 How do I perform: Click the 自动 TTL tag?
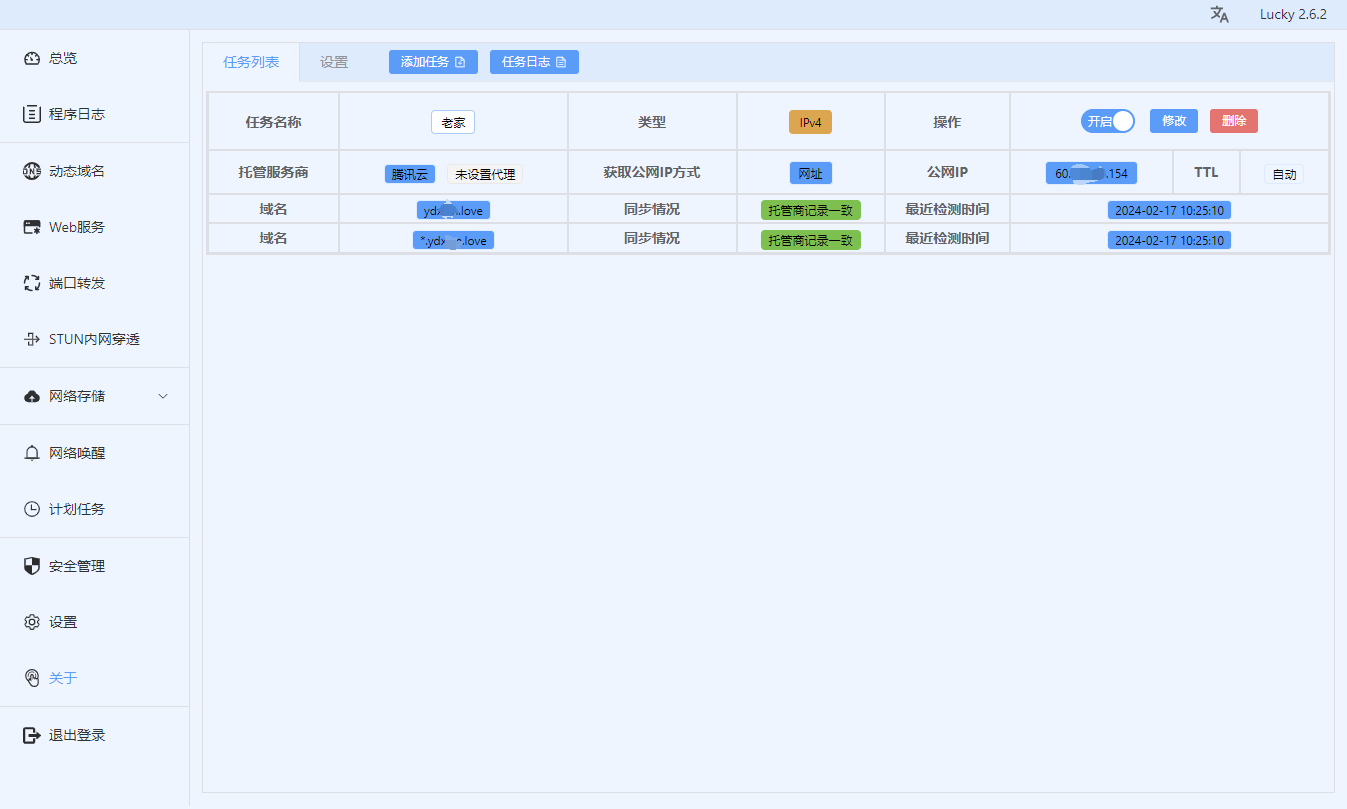pyautogui.click(x=1284, y=174)
